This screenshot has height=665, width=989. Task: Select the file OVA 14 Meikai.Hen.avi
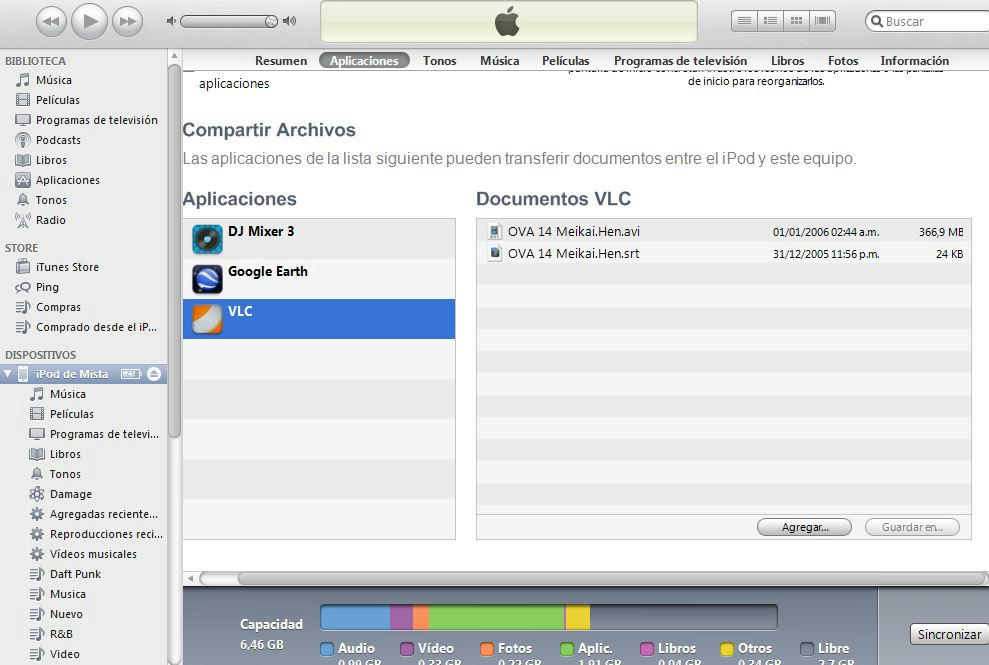coord(723,232)
